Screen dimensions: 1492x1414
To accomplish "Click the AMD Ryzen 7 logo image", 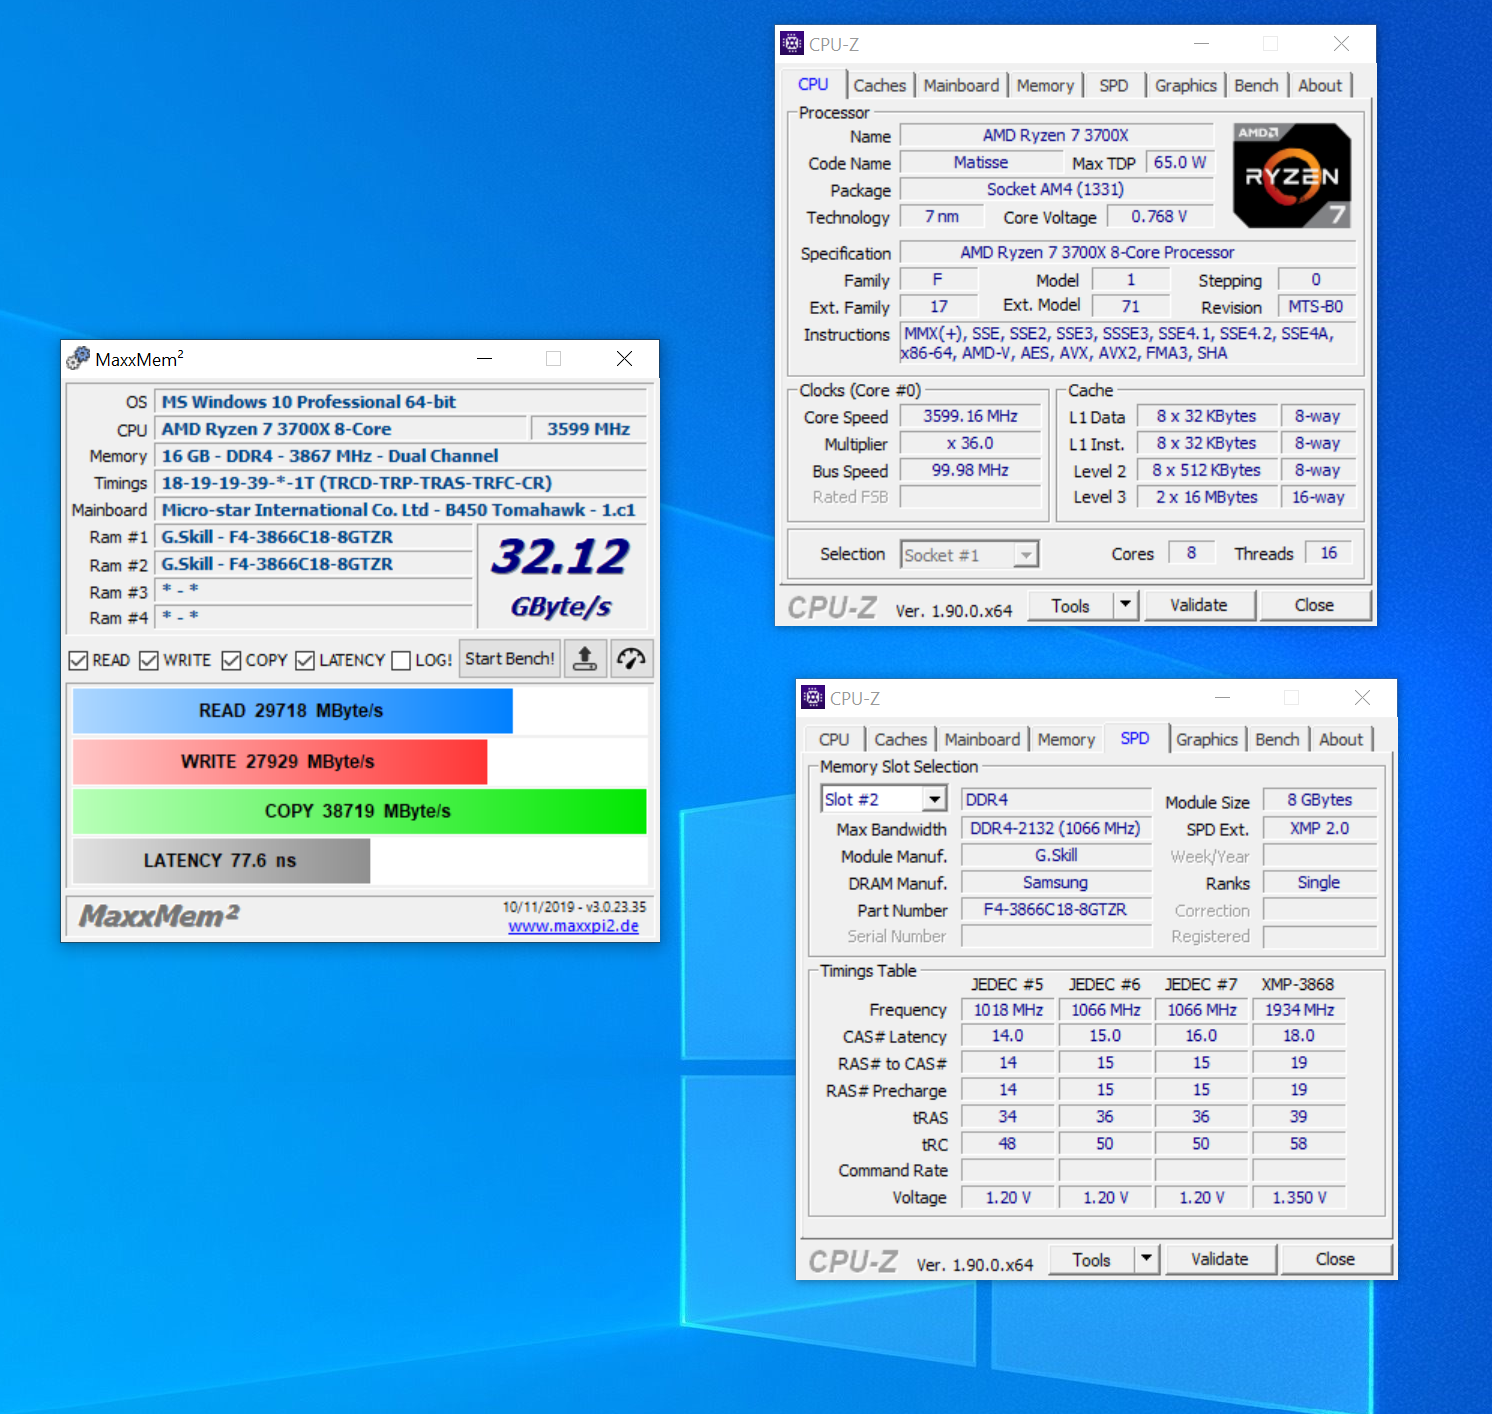I will tap(1292, 176).
